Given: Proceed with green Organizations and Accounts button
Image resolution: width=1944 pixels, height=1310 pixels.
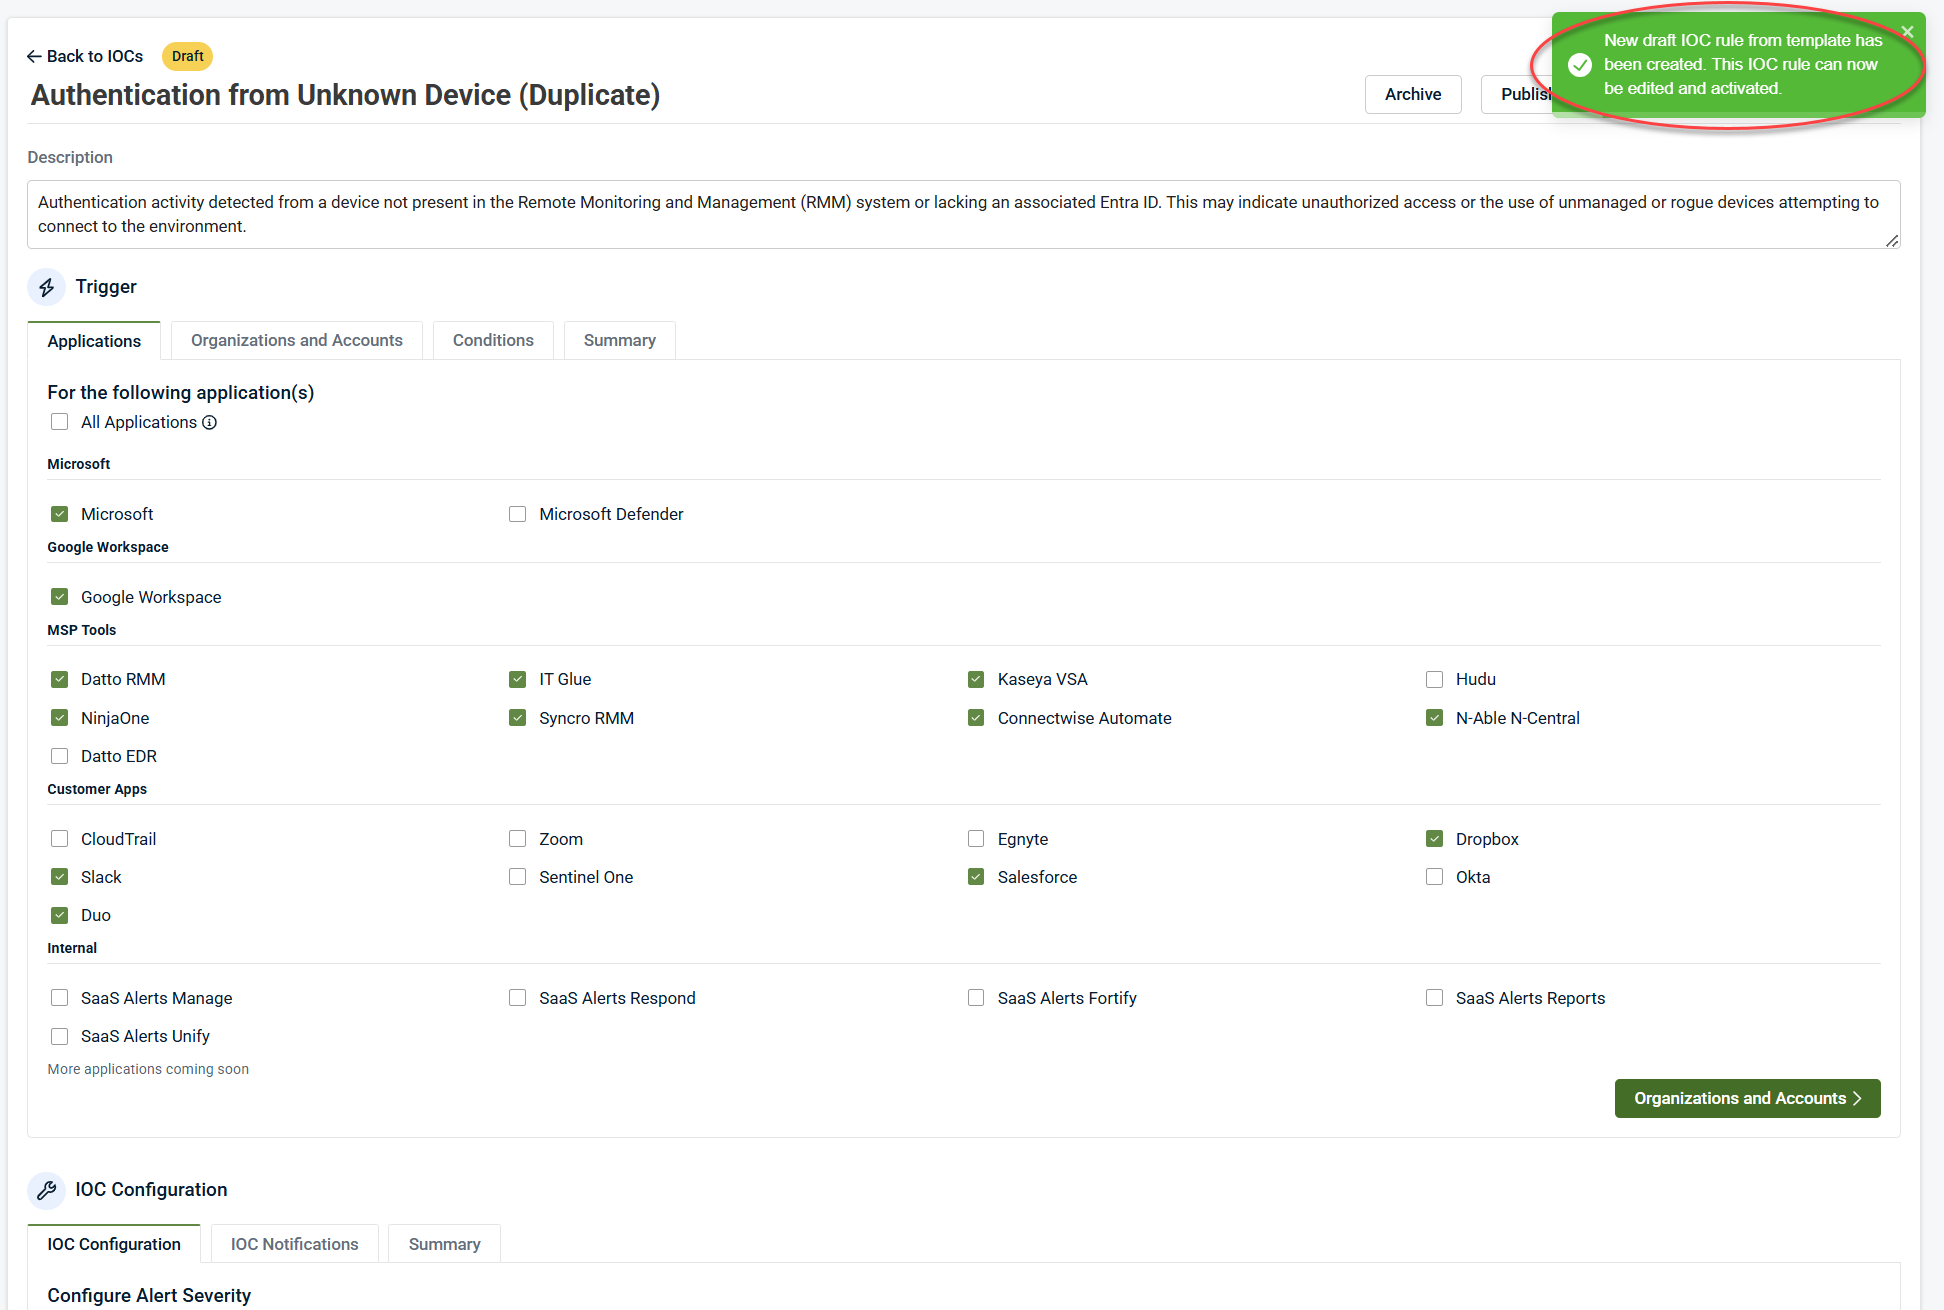Looking at the screenshot, I should tap(1746, 1098).
